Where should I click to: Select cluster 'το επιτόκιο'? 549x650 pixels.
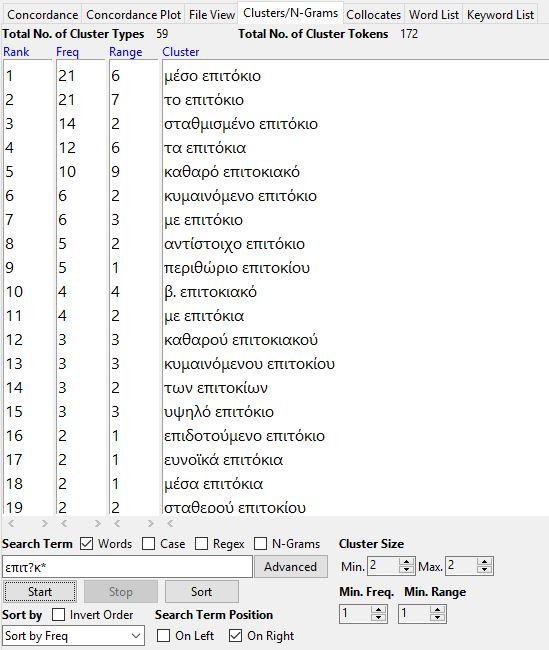point(204,100)
